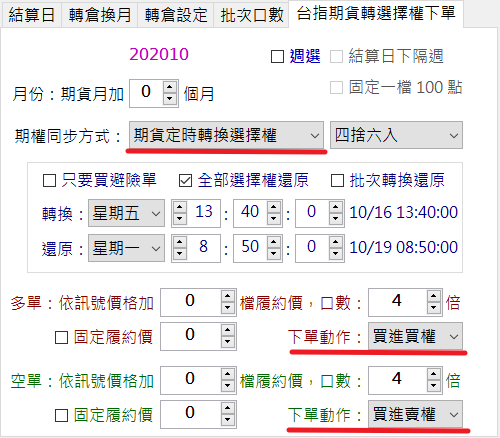Increase the 多單 依訊號價格加 strike offset
500x438 pixels.
coord(228,296)
